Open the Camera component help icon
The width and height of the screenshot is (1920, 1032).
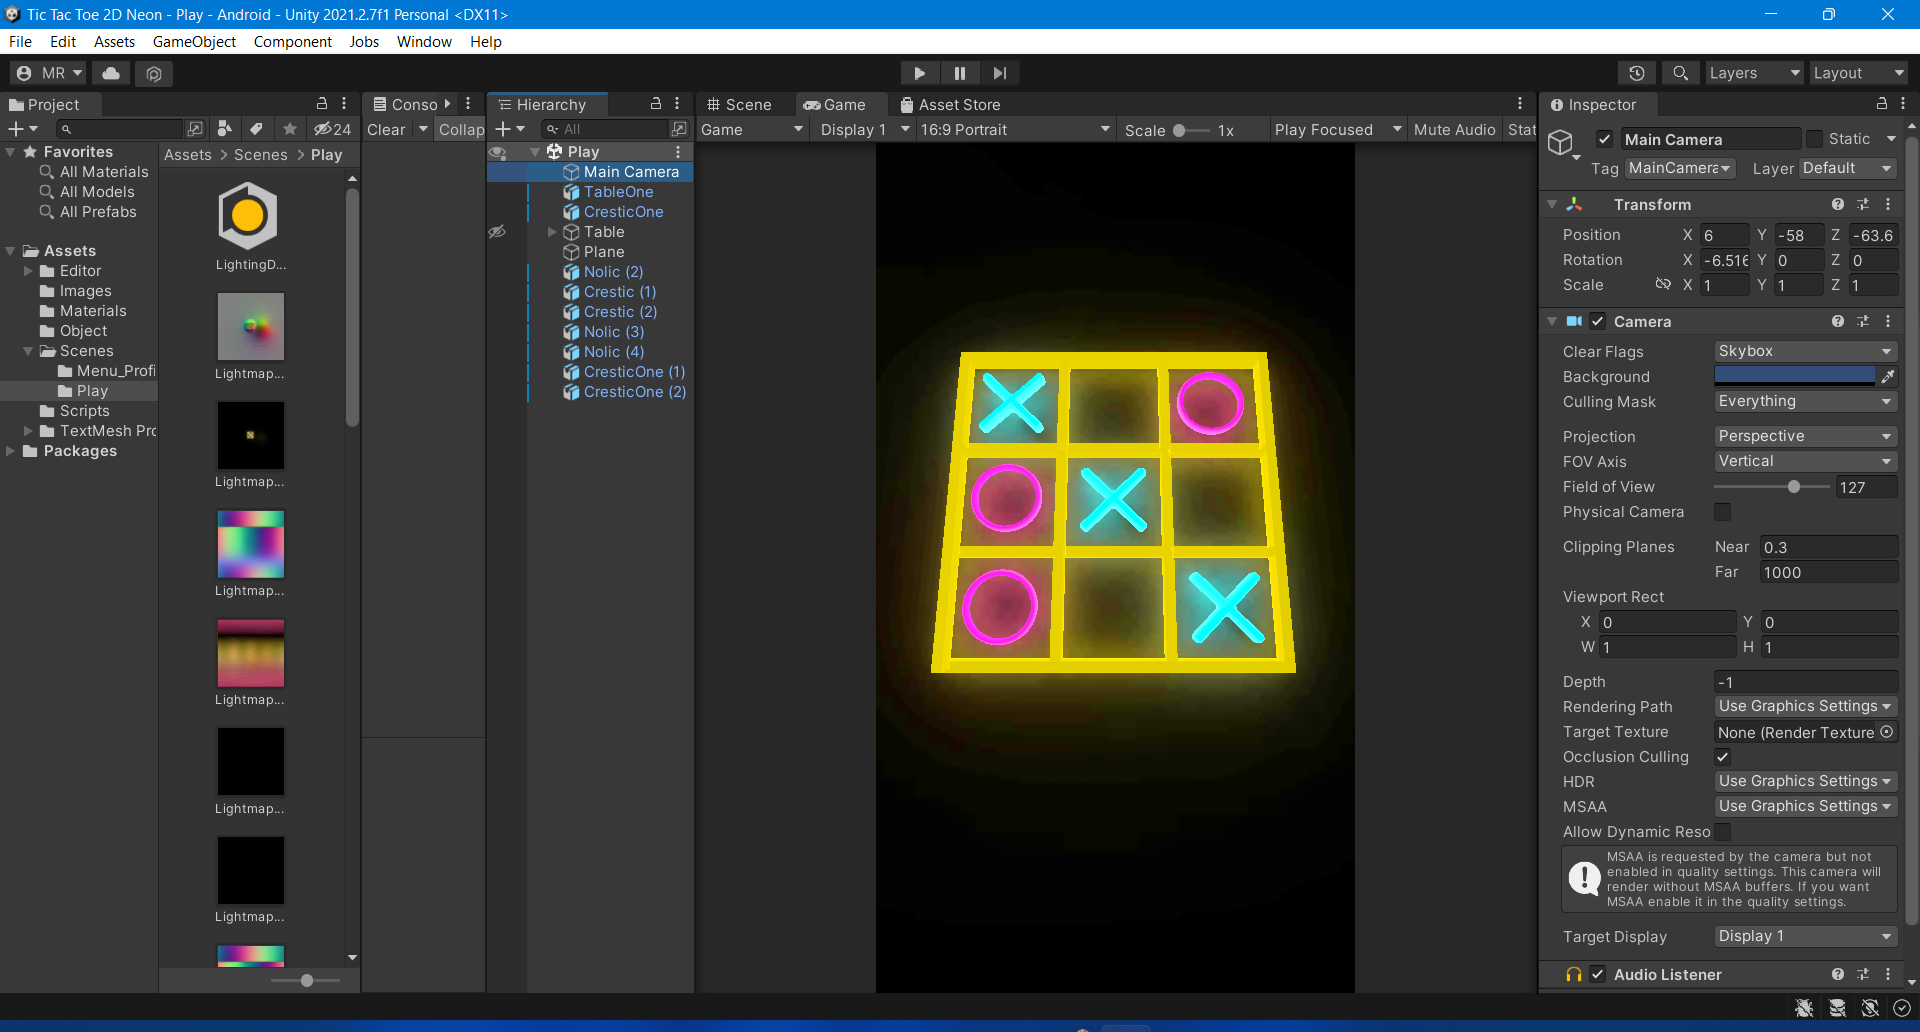(1837, 322)
